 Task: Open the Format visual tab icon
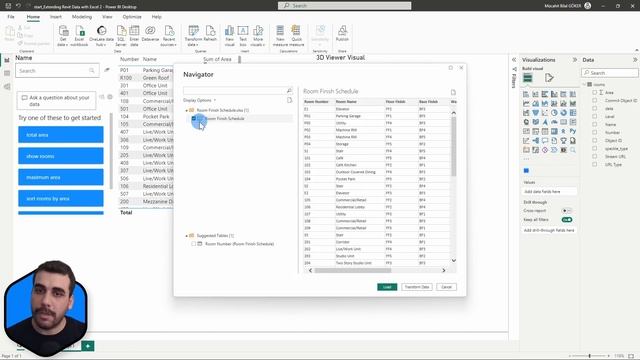549,78
